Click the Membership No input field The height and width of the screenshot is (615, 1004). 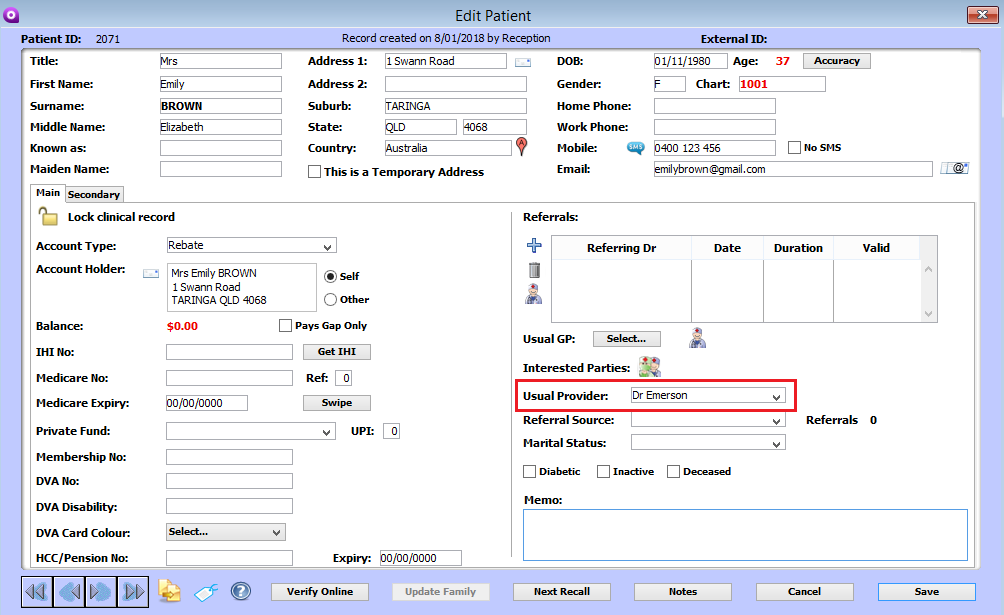click(x=229, y=457)
